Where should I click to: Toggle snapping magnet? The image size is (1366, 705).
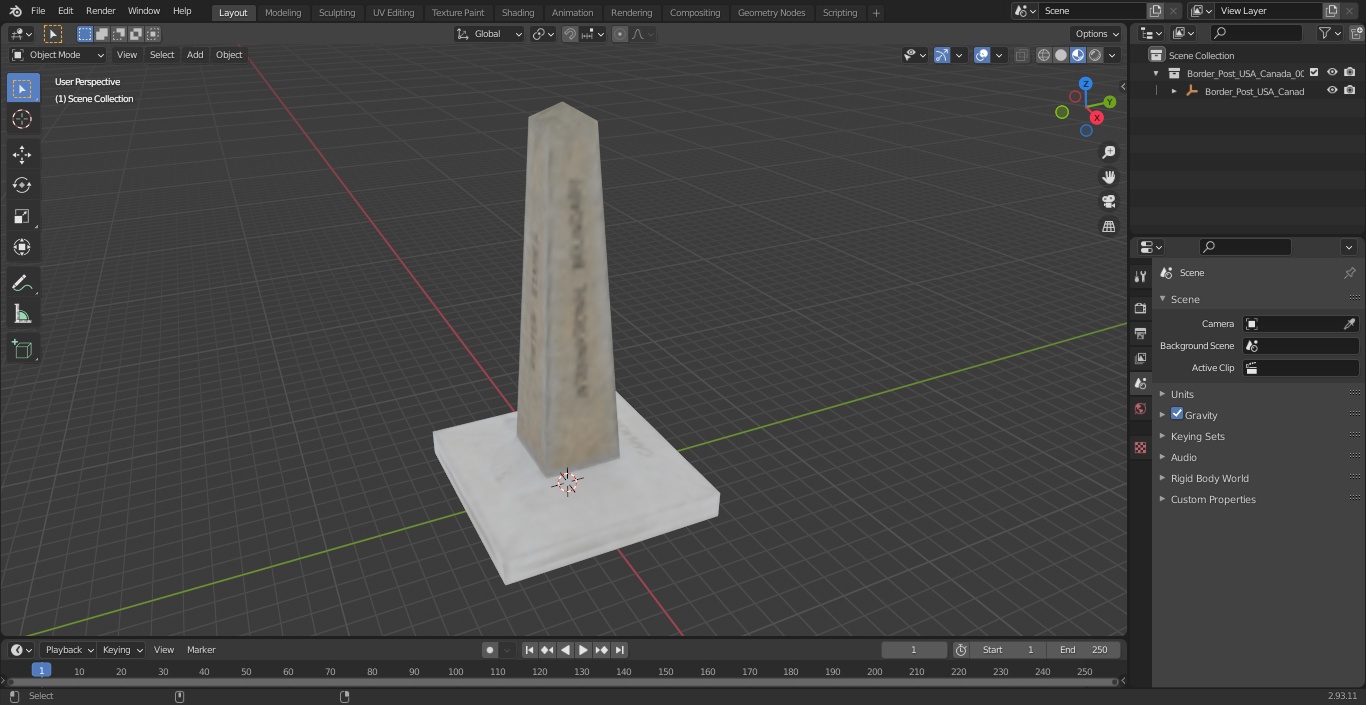pyautogui.click(x=569, y=34)
